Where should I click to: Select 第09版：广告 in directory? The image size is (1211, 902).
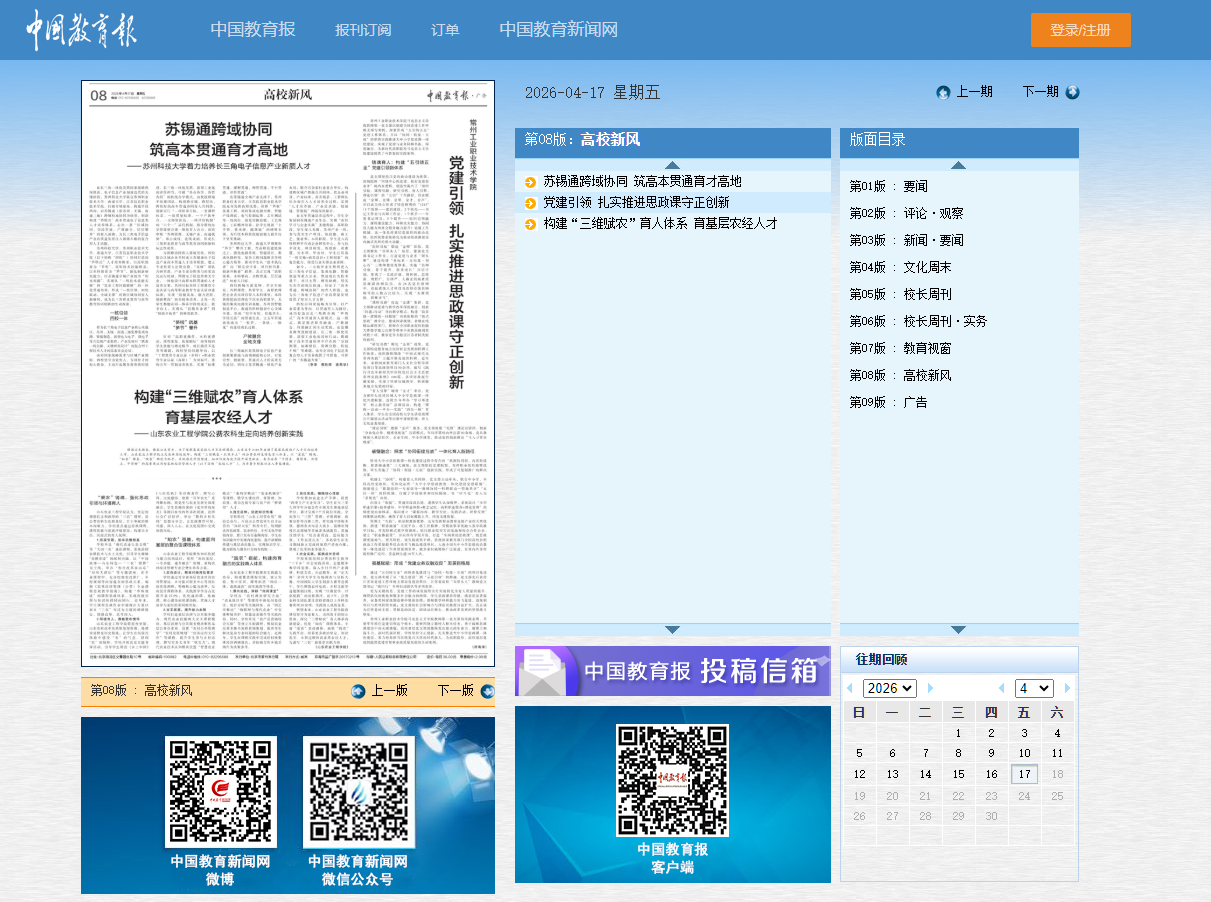[889, 402]
